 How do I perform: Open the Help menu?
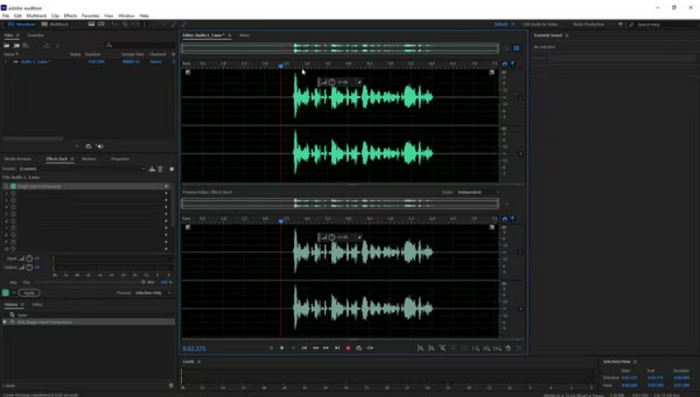point(144,16)
